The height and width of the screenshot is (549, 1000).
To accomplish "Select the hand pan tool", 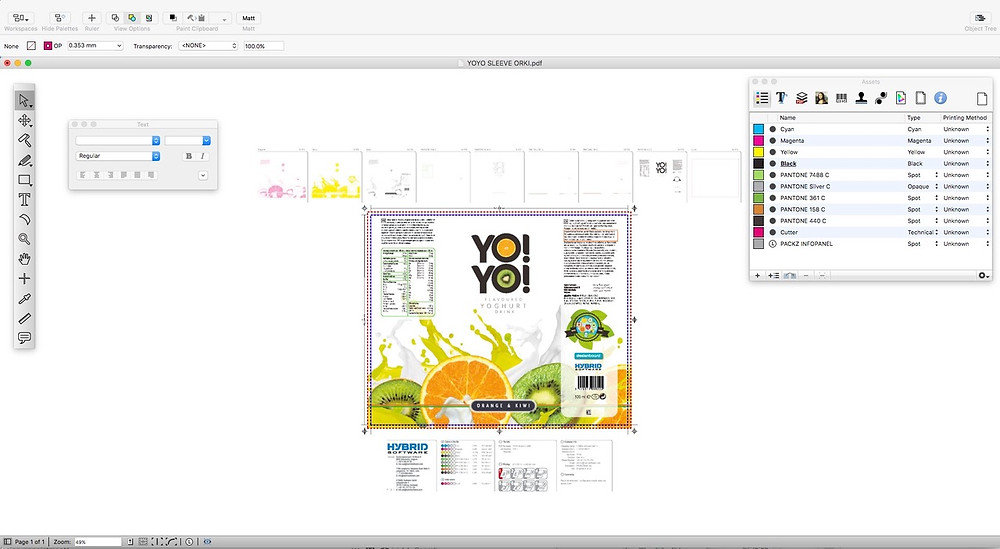I will pyautogui.click(x=24, y=259).
